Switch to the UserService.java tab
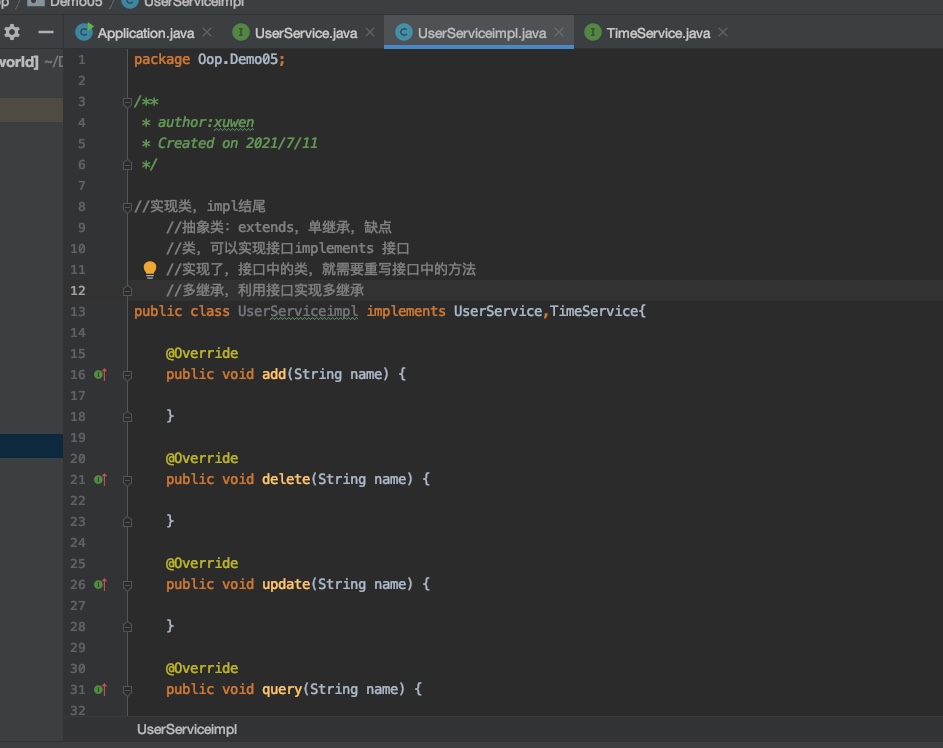Image resolution: width=943 pixels, height=748 pixels. coord(305,33)
